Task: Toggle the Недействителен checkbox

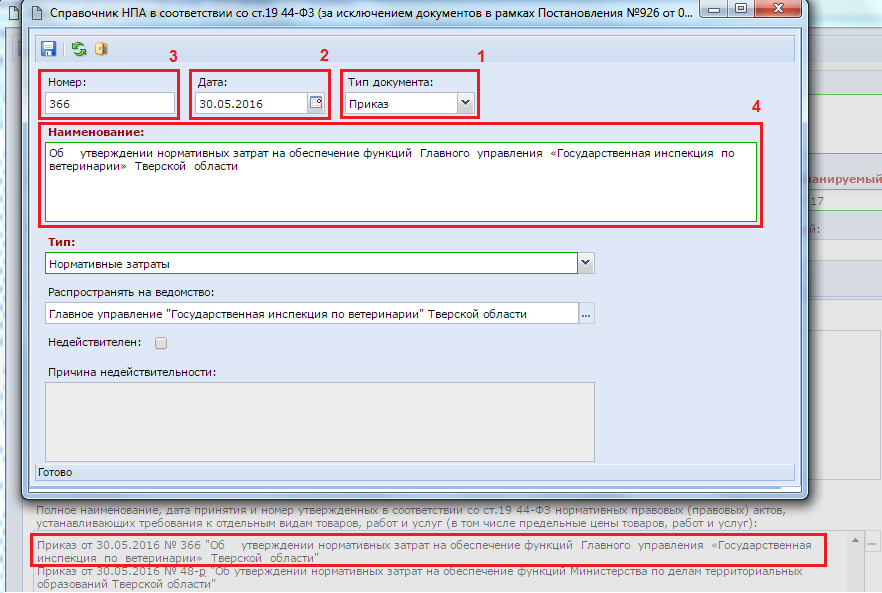Action: [161, 343]
